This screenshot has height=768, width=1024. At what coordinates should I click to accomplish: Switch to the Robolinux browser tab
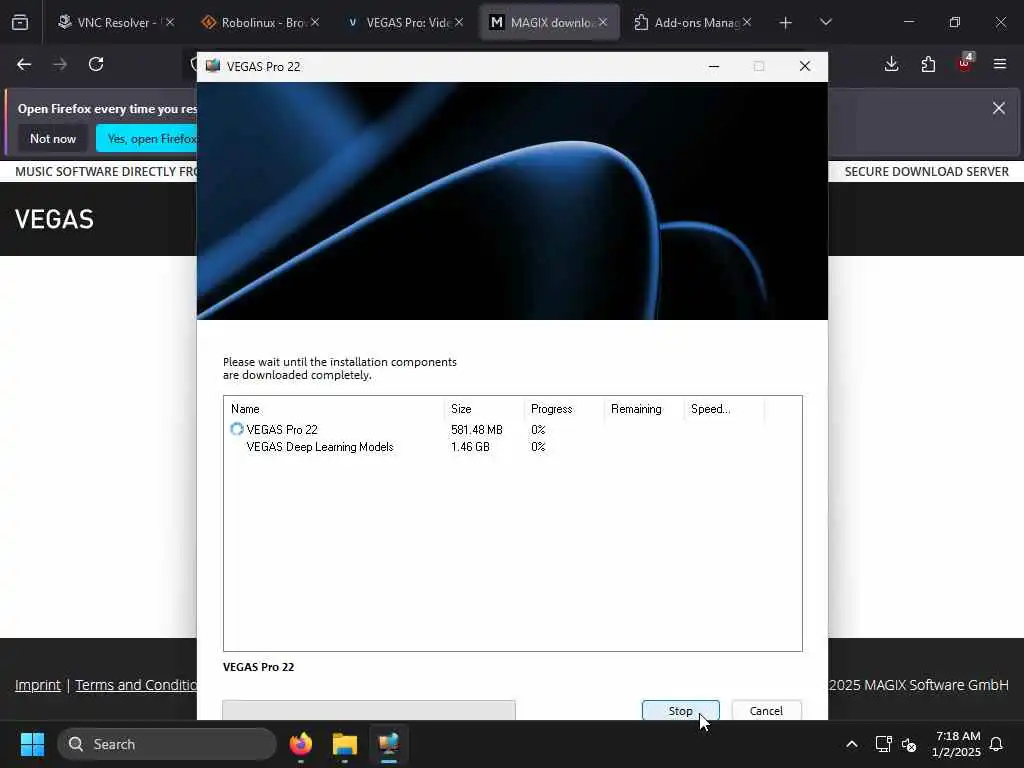(x=253, y=22)
